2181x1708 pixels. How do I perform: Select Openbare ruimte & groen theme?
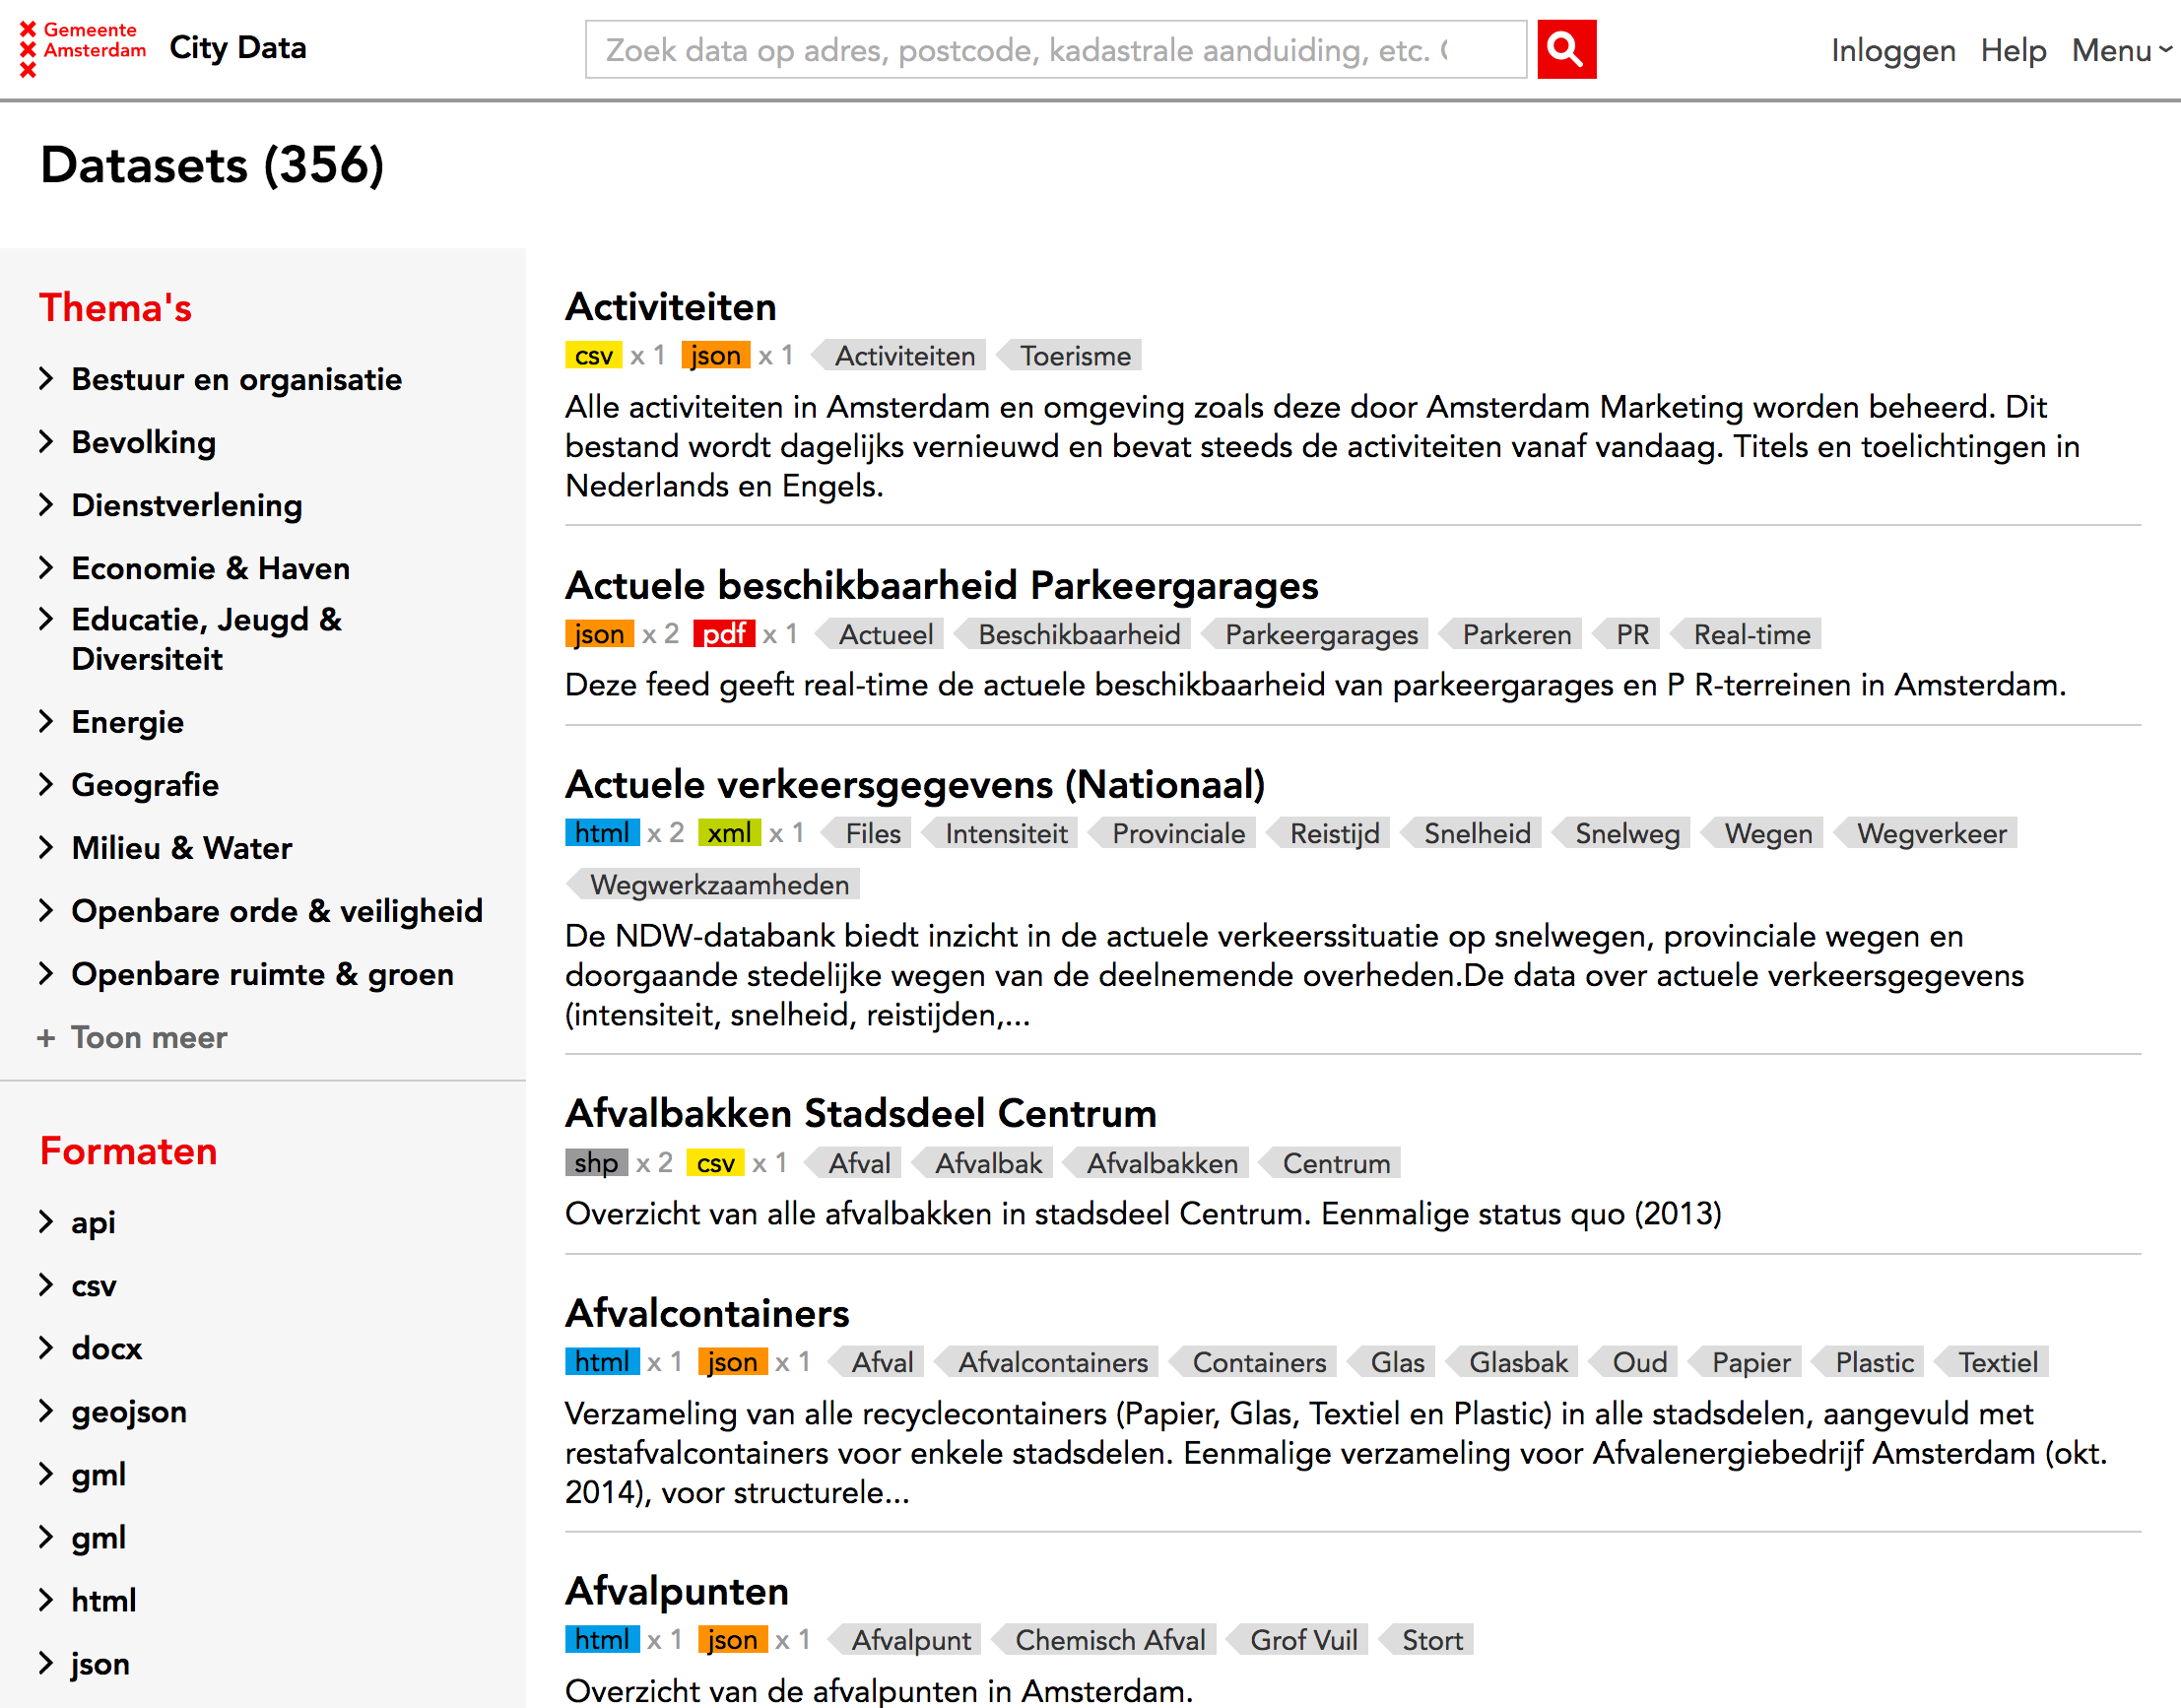coord(262,974)
